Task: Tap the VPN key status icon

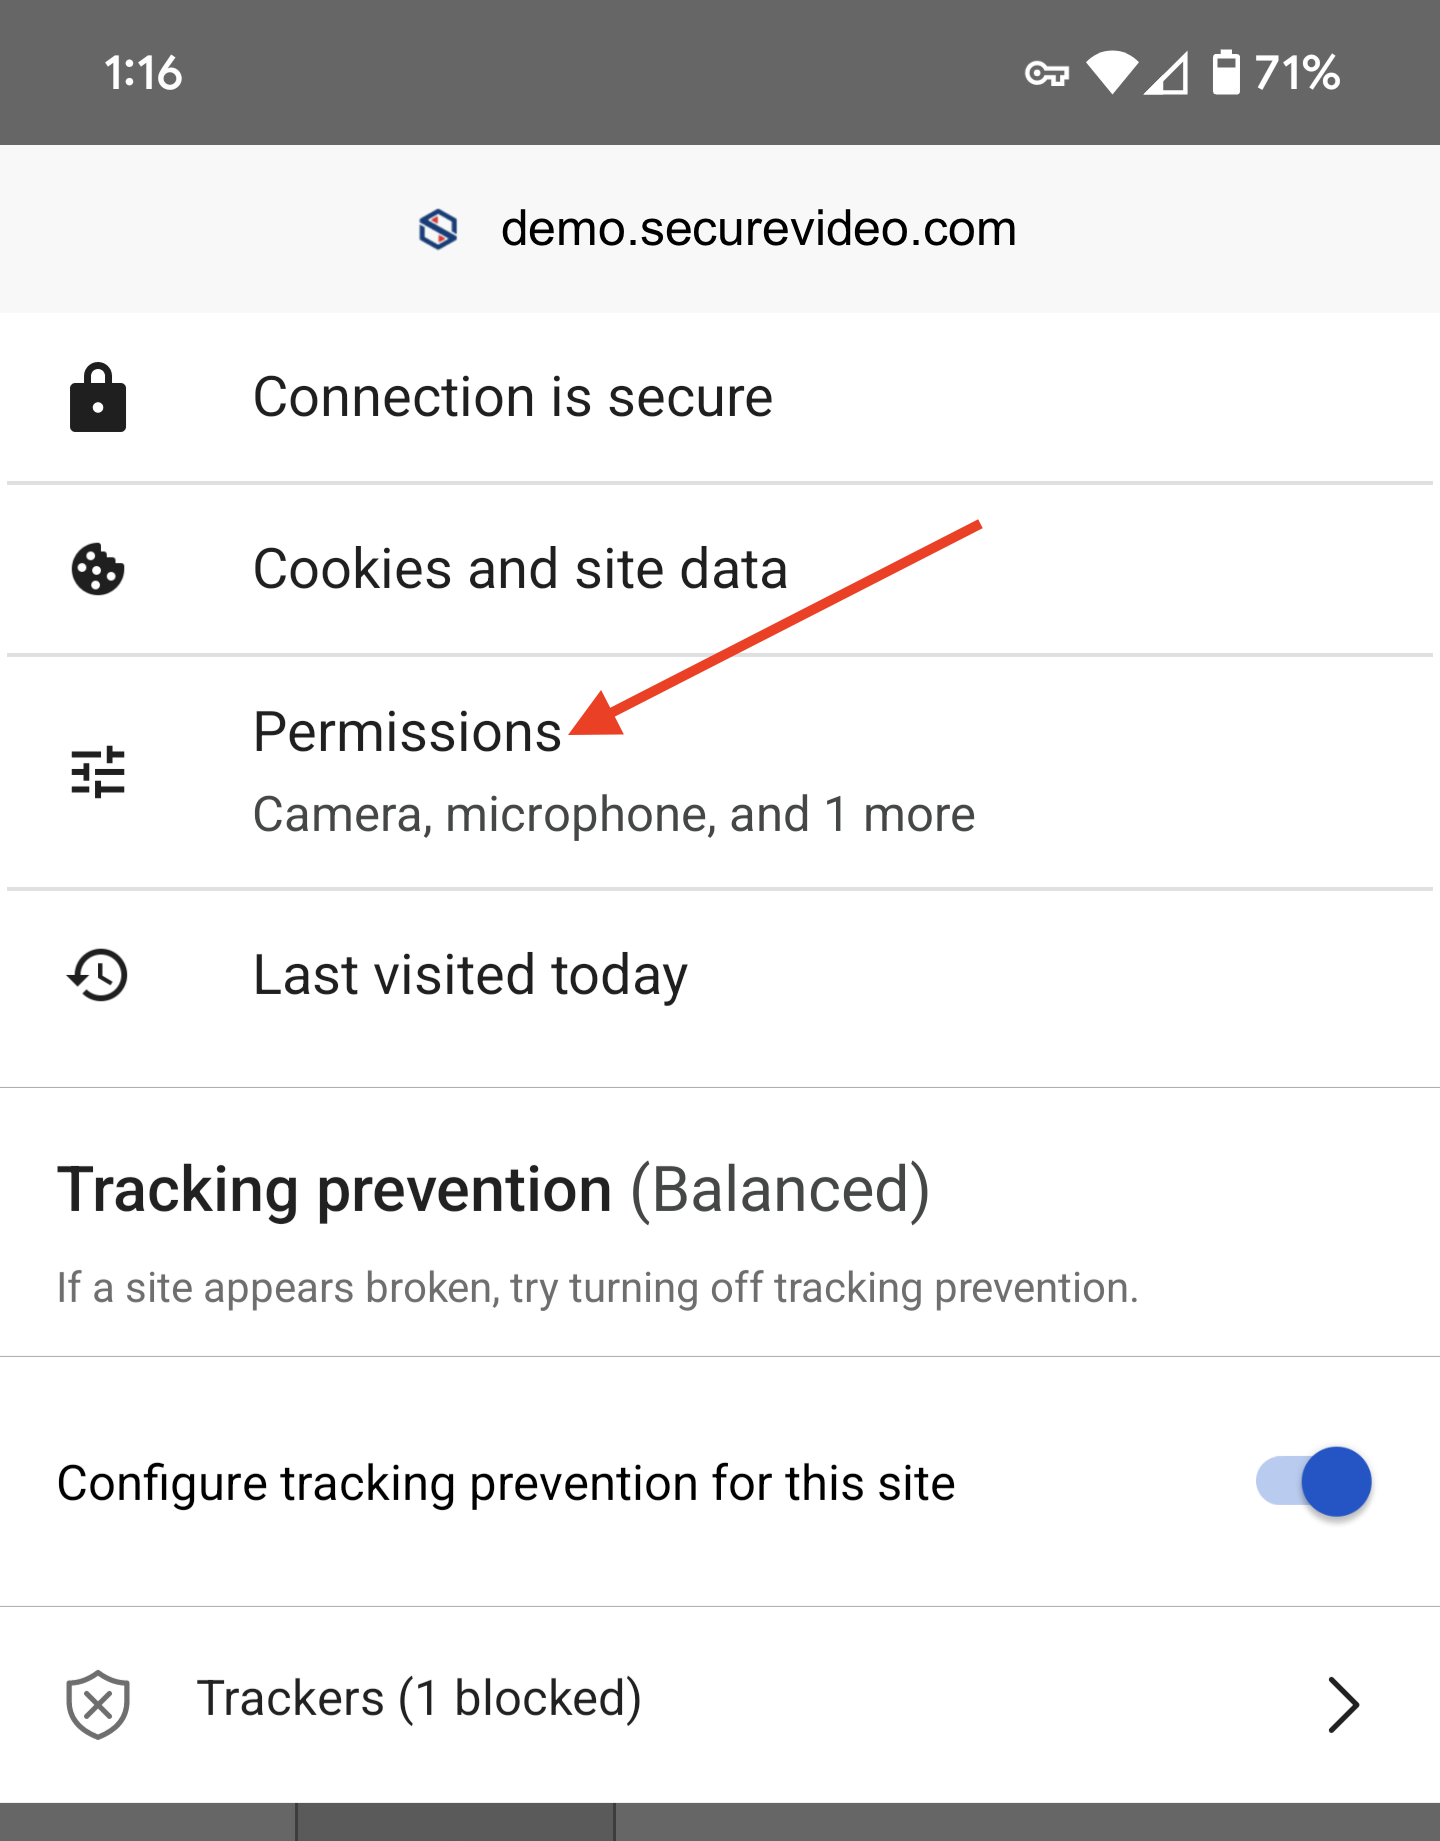Action: click(1046, 73)
